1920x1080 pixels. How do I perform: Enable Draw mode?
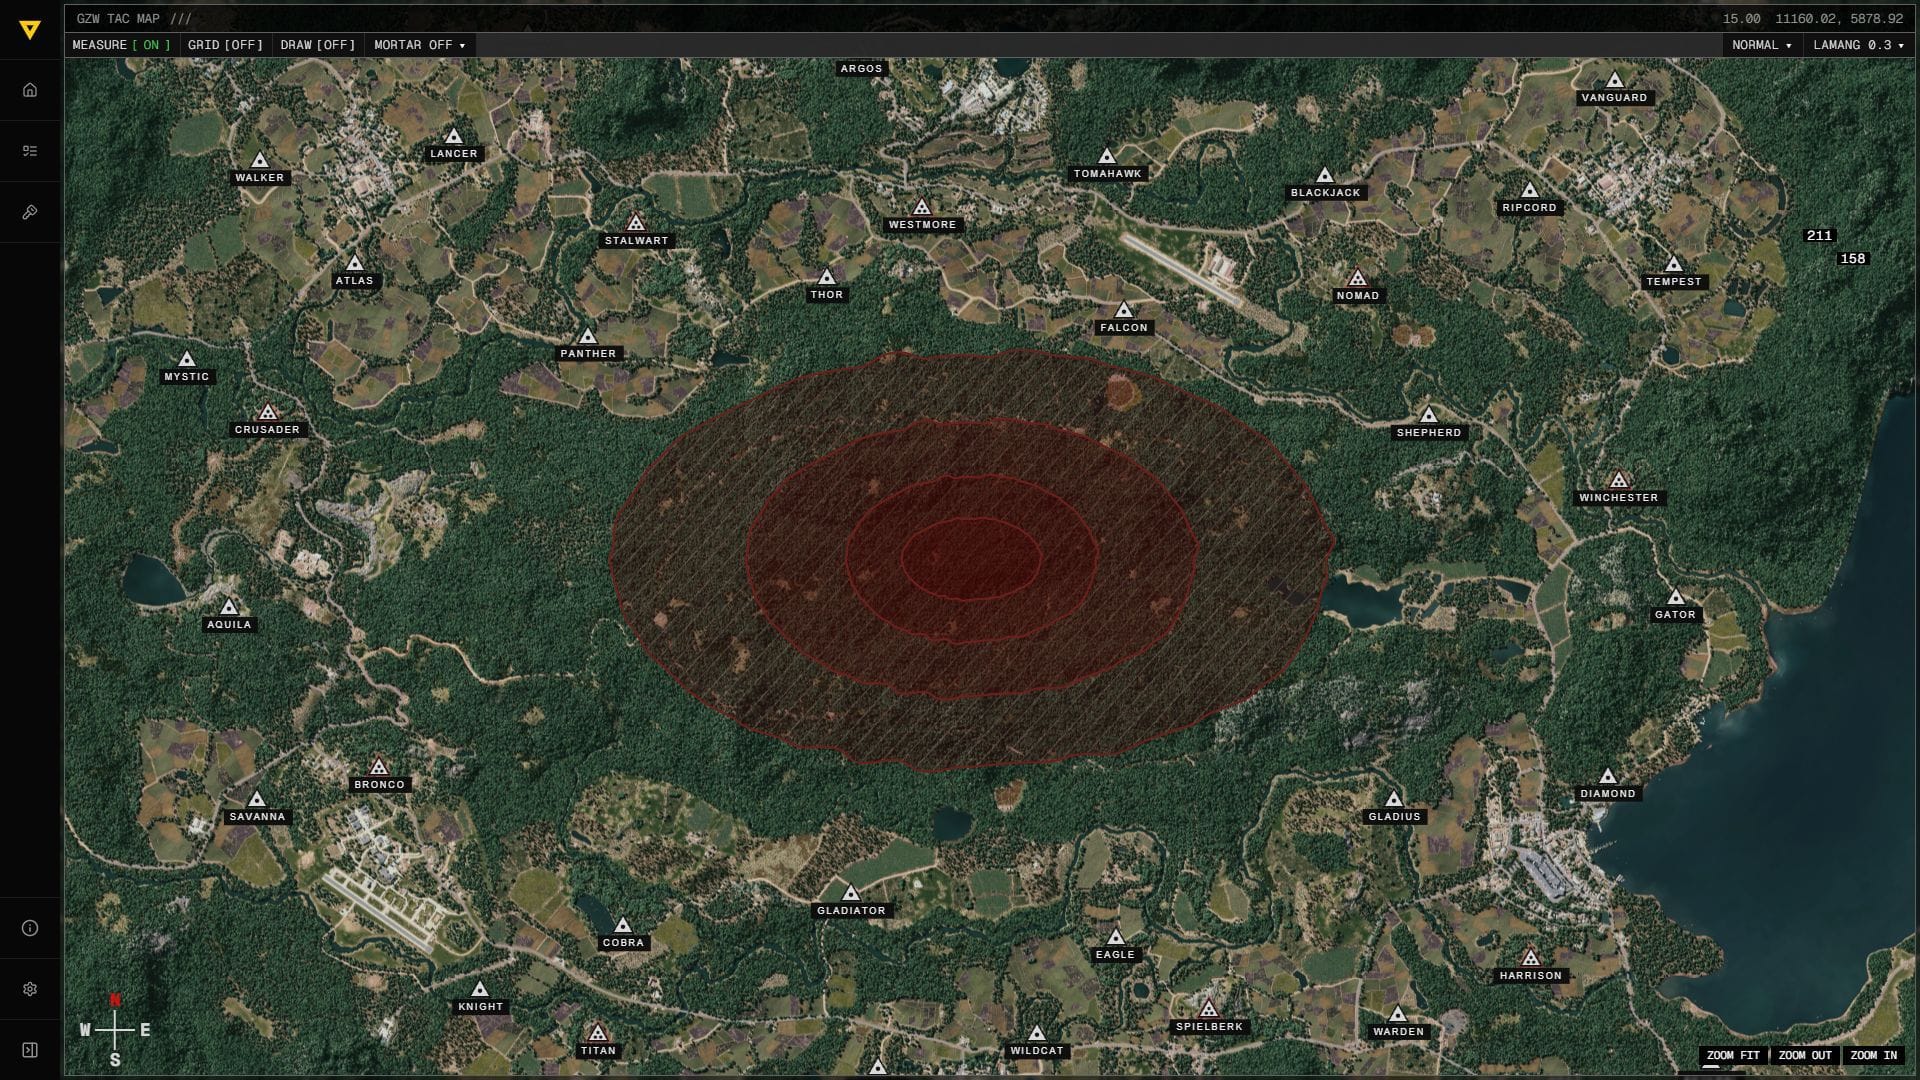[x=317, y=45]
